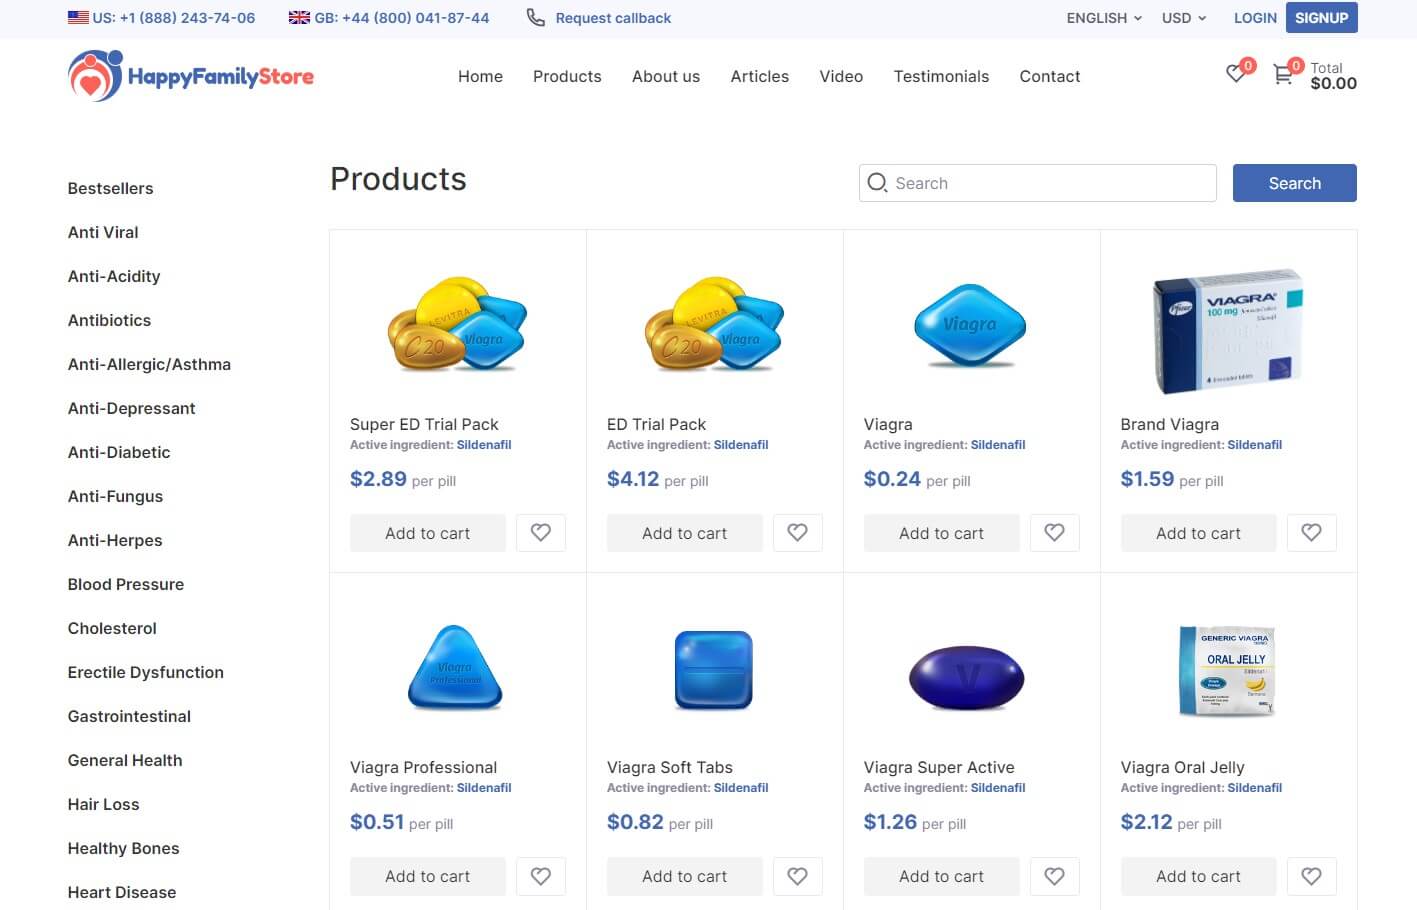The image size is (1417, 910).
Task: Open the USD currency dropdown
Action: [x=1184, y=18]
